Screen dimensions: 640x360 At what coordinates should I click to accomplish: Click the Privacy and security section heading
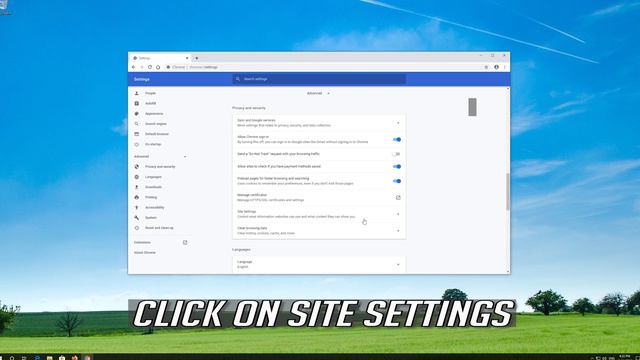coord(249,108)
